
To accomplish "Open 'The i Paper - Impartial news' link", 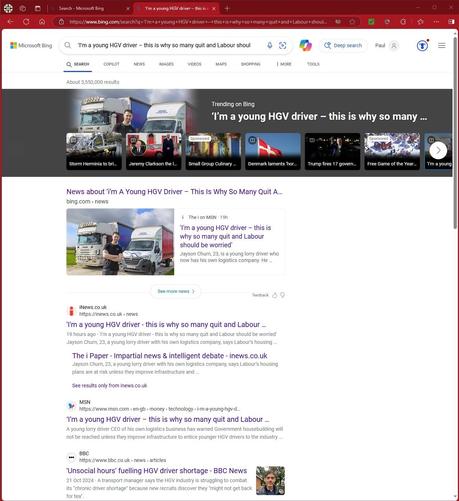I will (x=170, y=356).
